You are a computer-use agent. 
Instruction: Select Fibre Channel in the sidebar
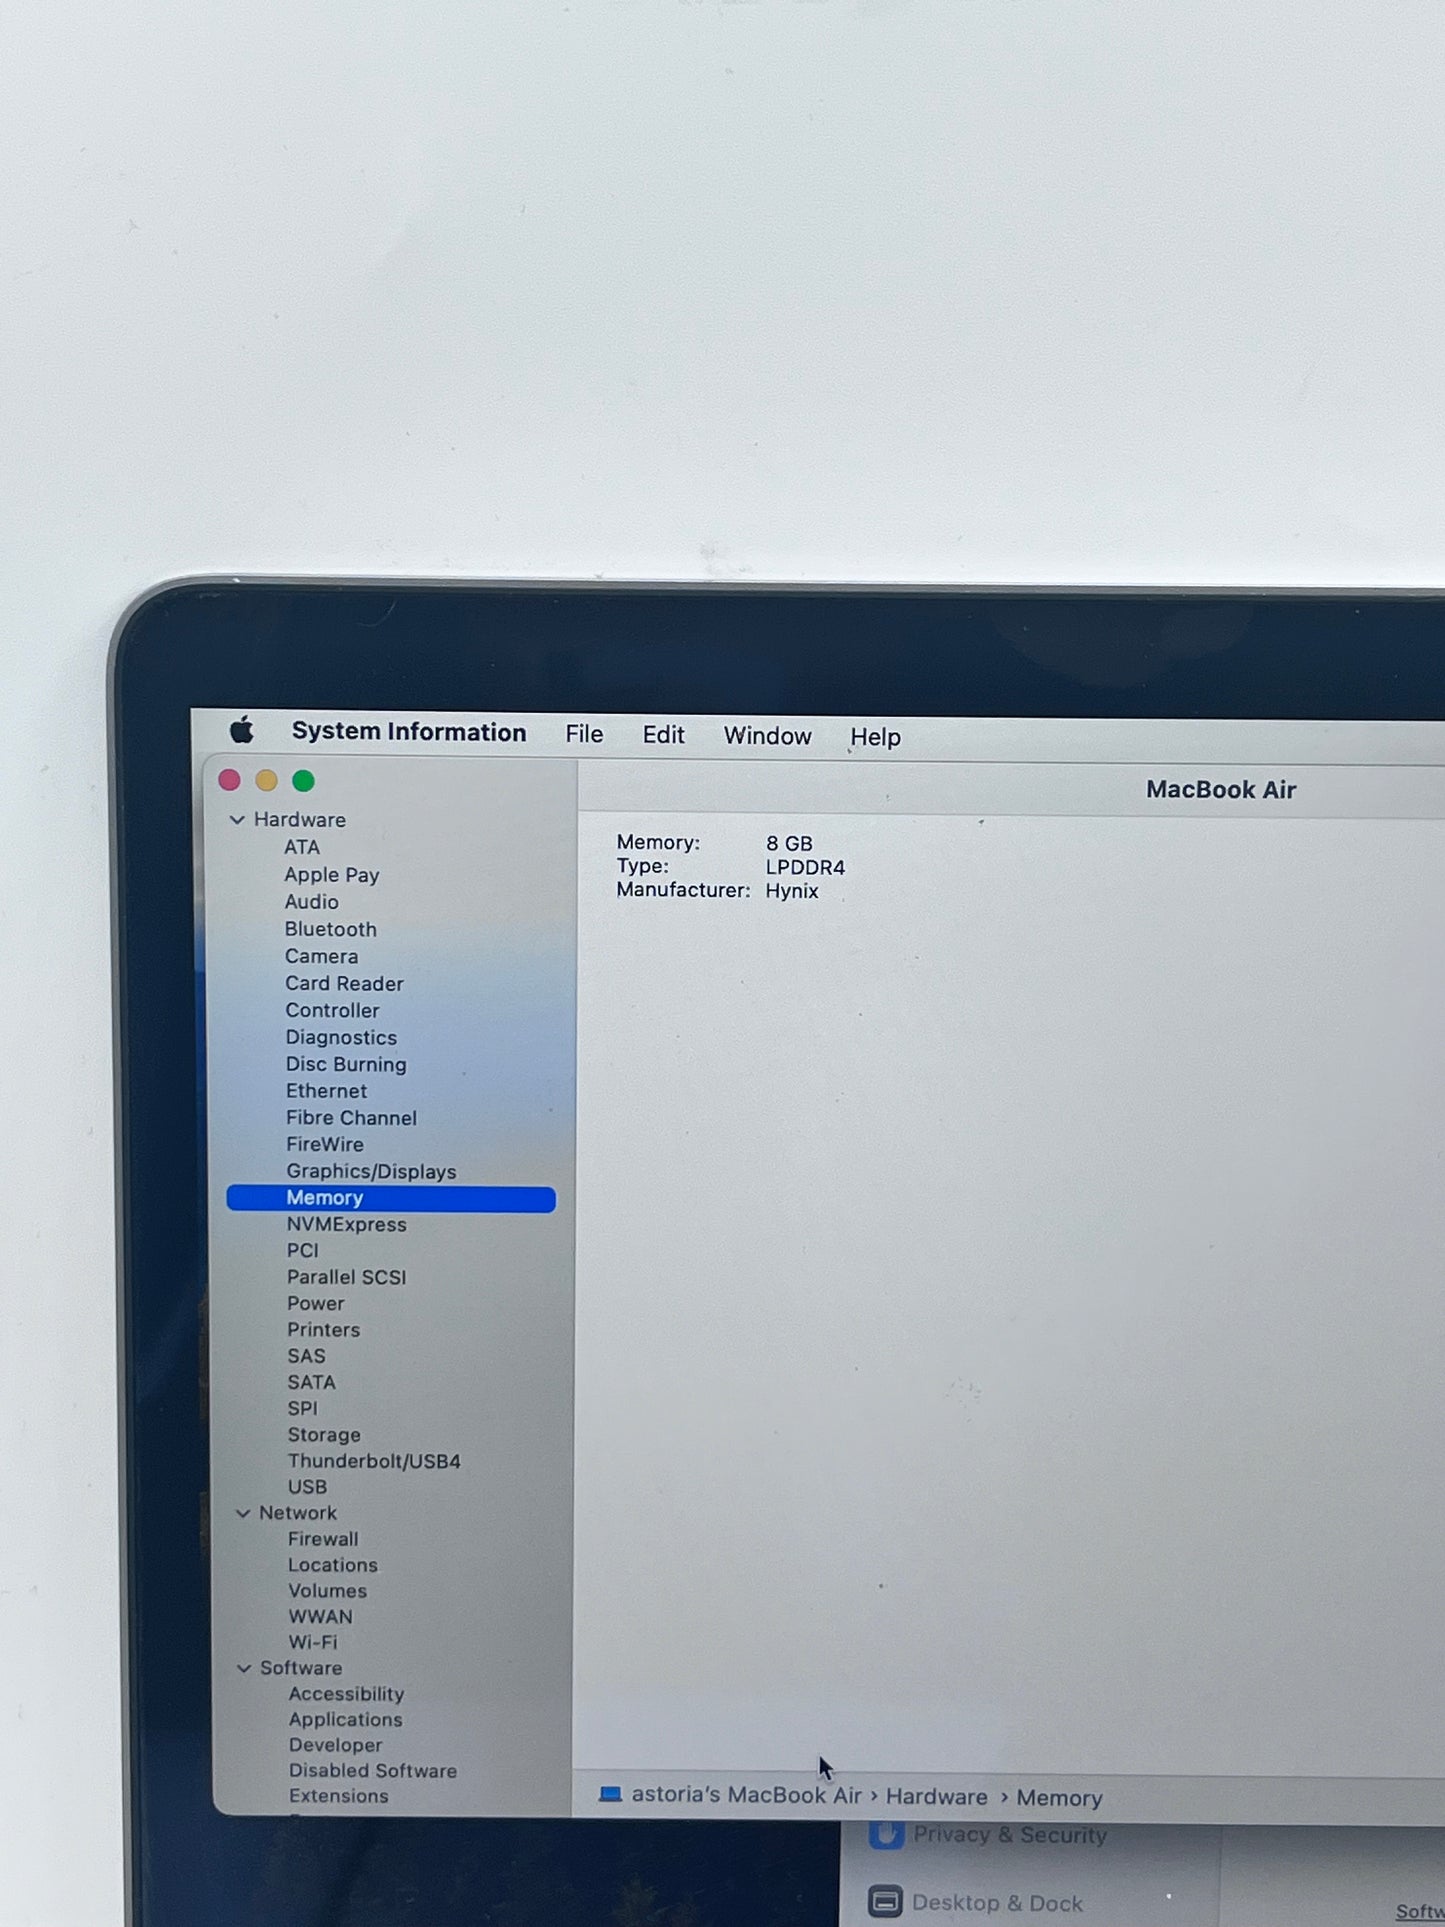pos(352,1118)
